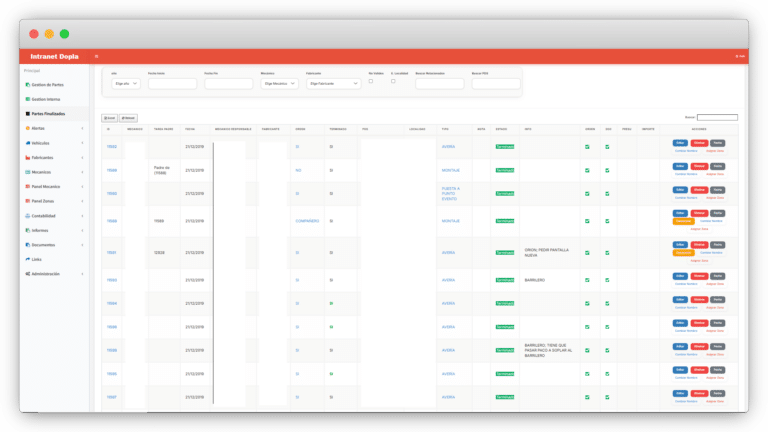This screenshot has height=432, width=768.
Task: Toggle DOC check in Padre de row
Action: (x=607, y=170)
